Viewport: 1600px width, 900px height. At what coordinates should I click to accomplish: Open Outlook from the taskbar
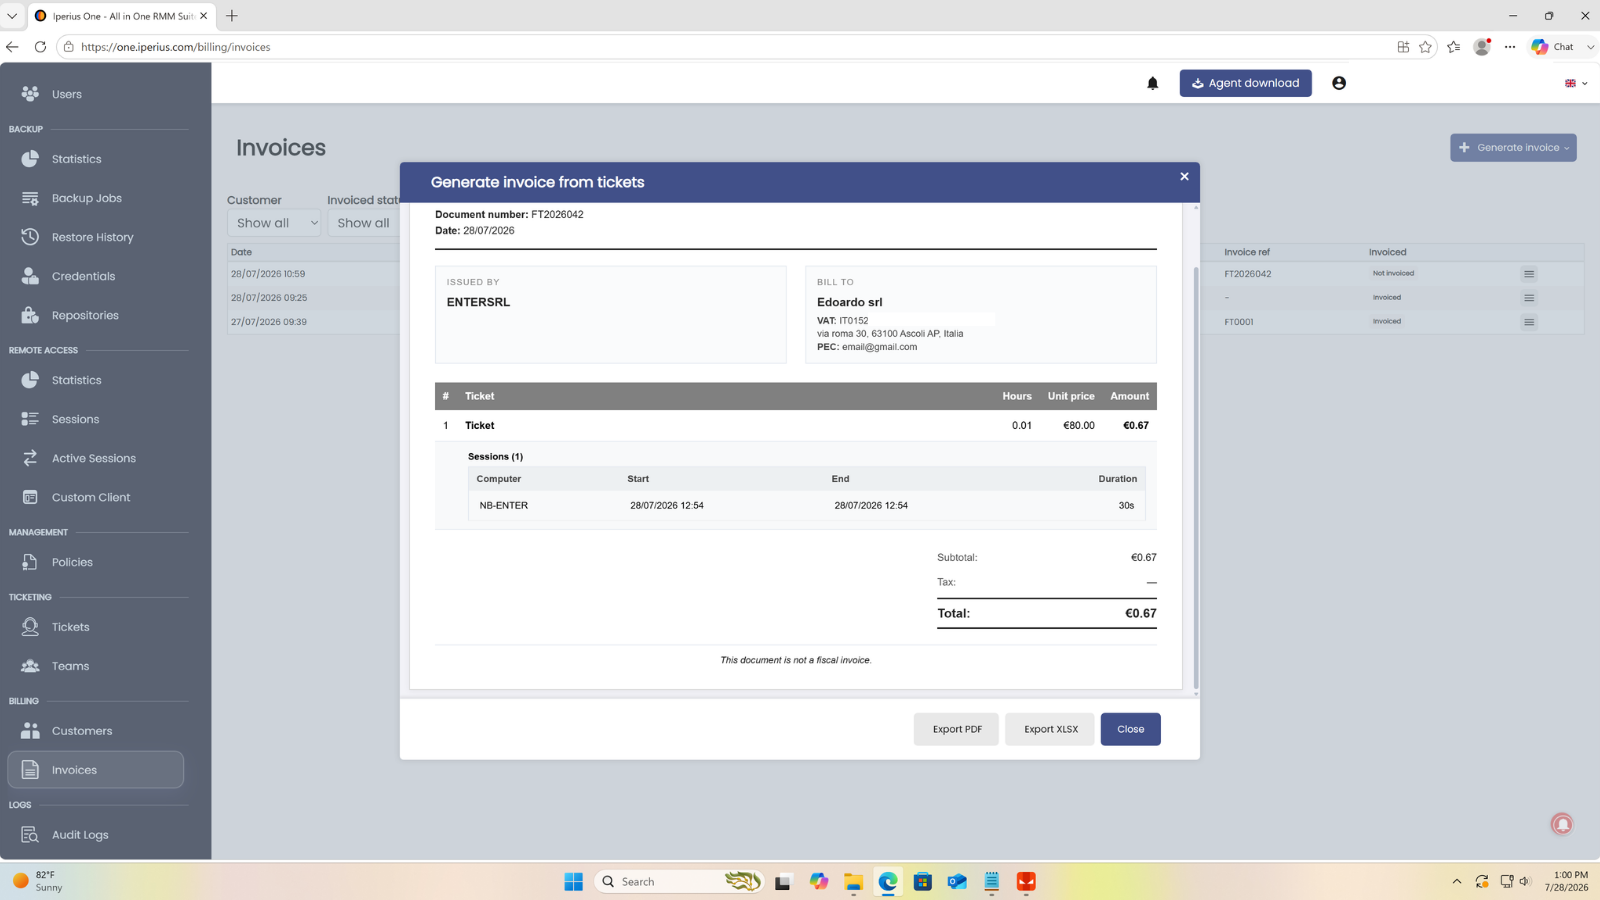957,881
